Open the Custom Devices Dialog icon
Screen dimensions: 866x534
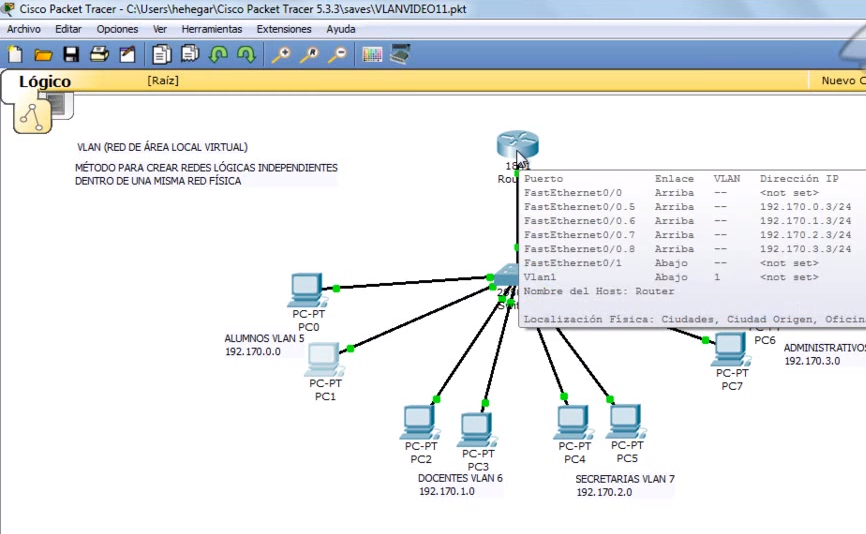(400, 54)
